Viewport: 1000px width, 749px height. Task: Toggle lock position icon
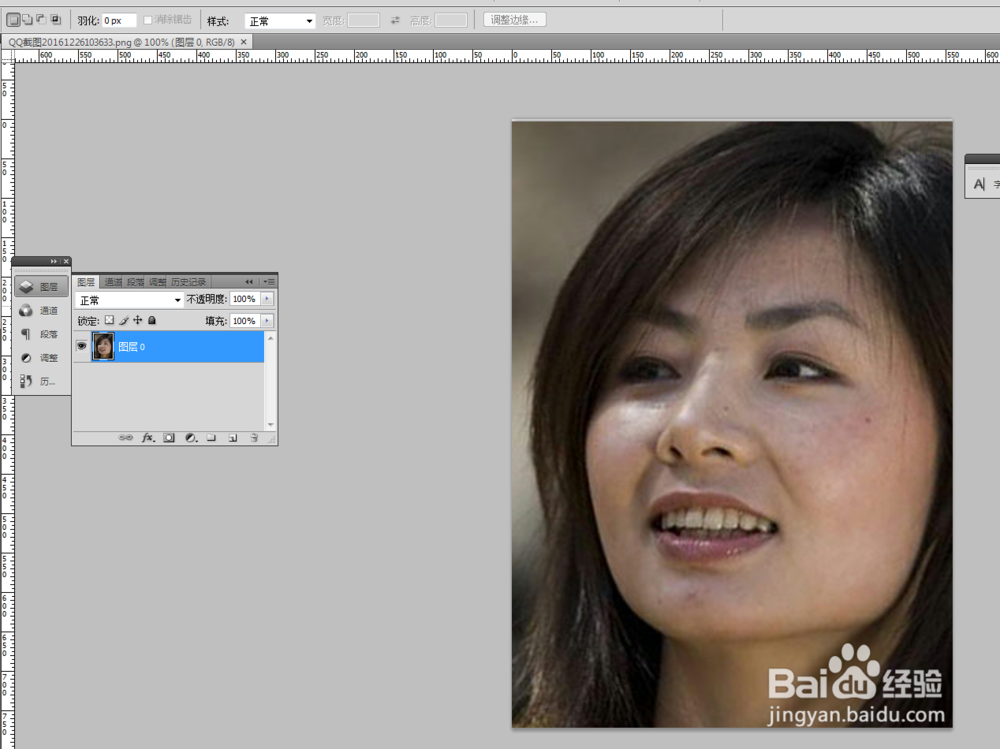[x=138, y=320]
